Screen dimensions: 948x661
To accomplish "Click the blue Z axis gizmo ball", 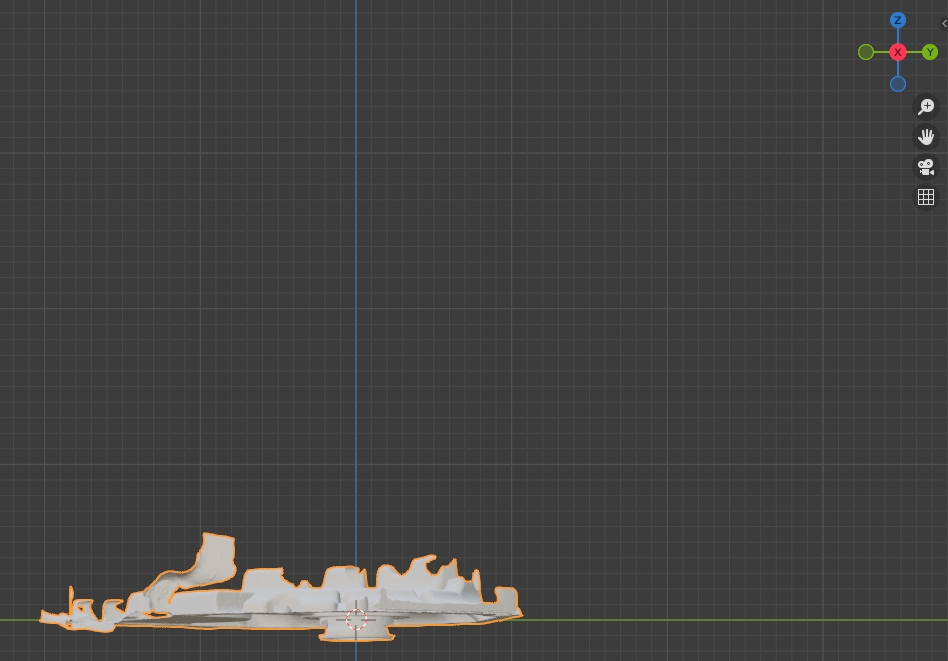I will pyautogui.click(x=898, y=20).
